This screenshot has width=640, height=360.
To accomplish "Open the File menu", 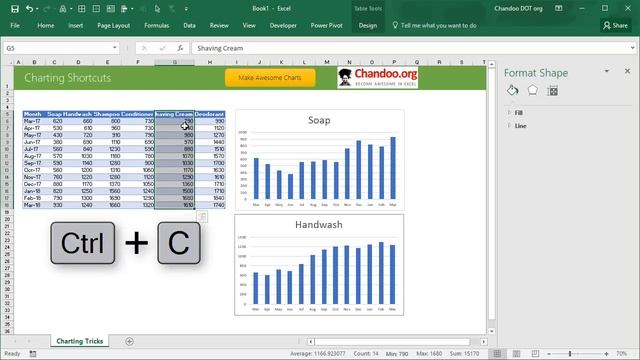I will point(15,25).
